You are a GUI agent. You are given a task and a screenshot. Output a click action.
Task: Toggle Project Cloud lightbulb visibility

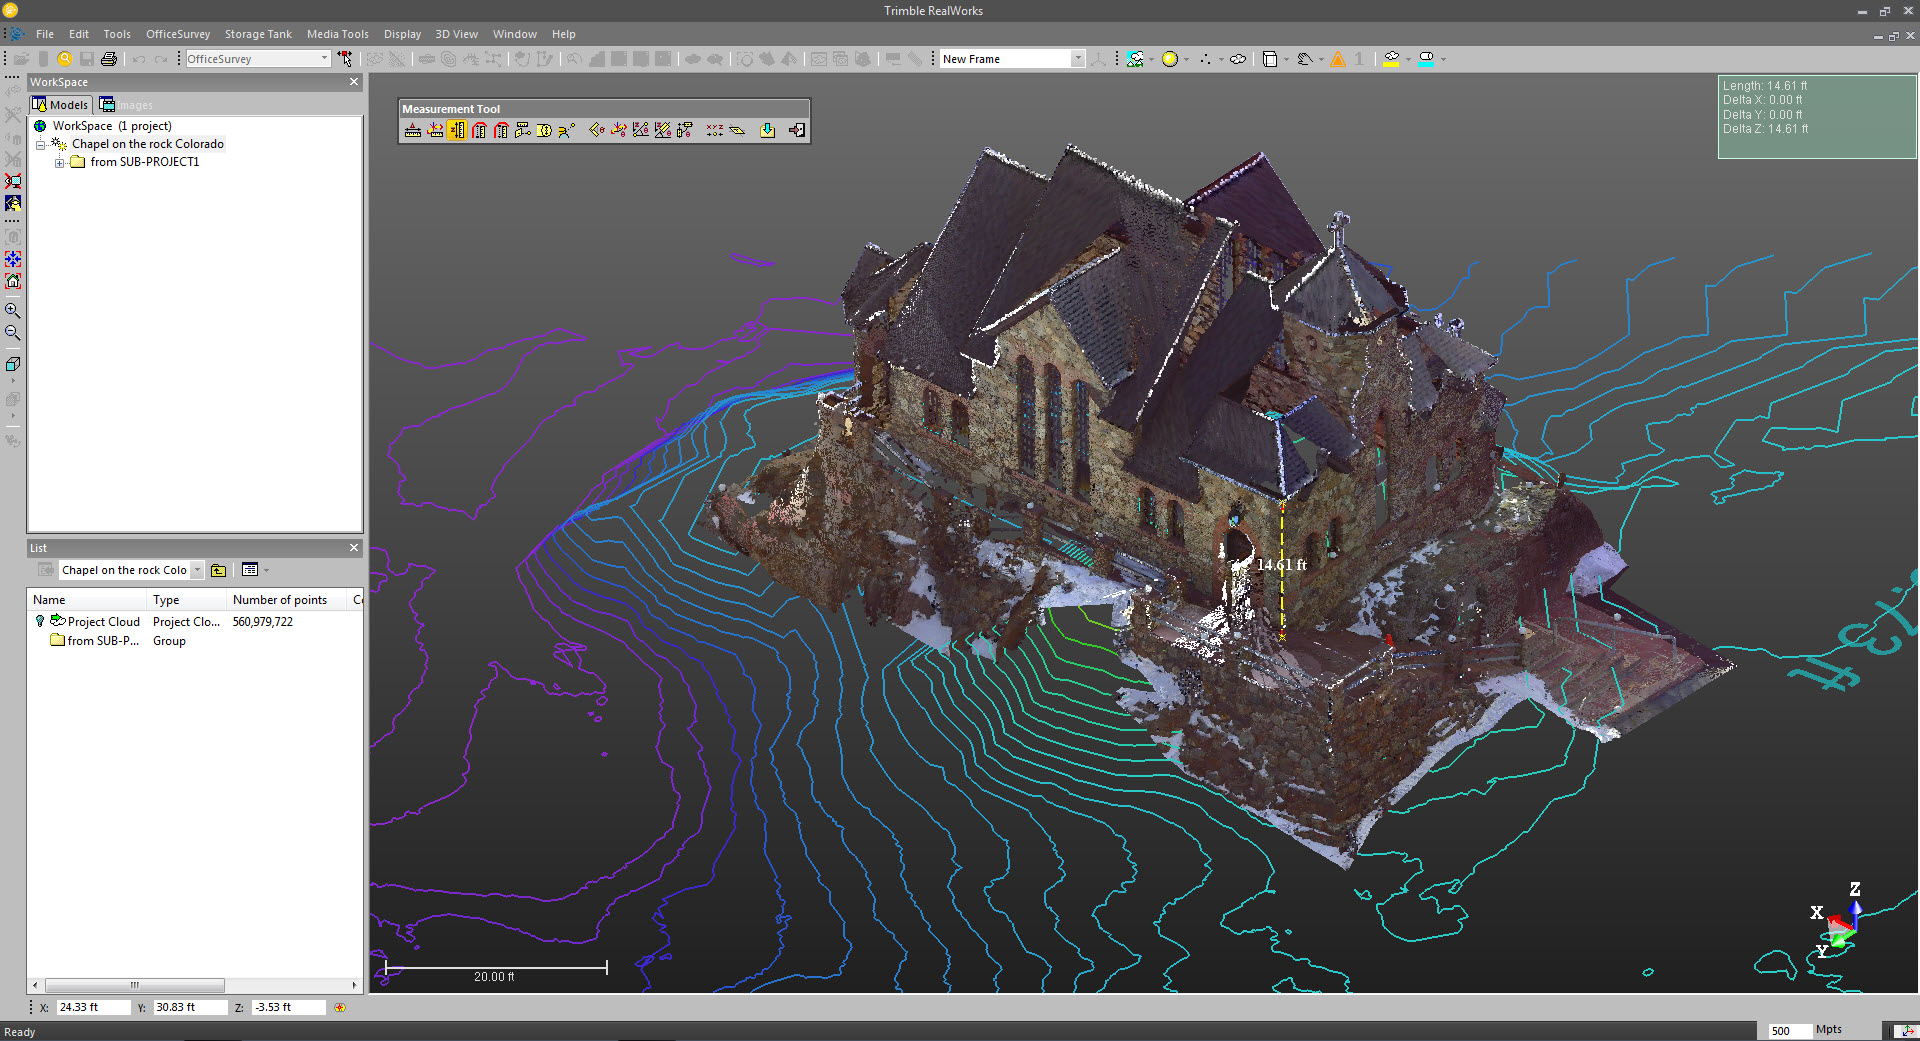tap(40, 621)
